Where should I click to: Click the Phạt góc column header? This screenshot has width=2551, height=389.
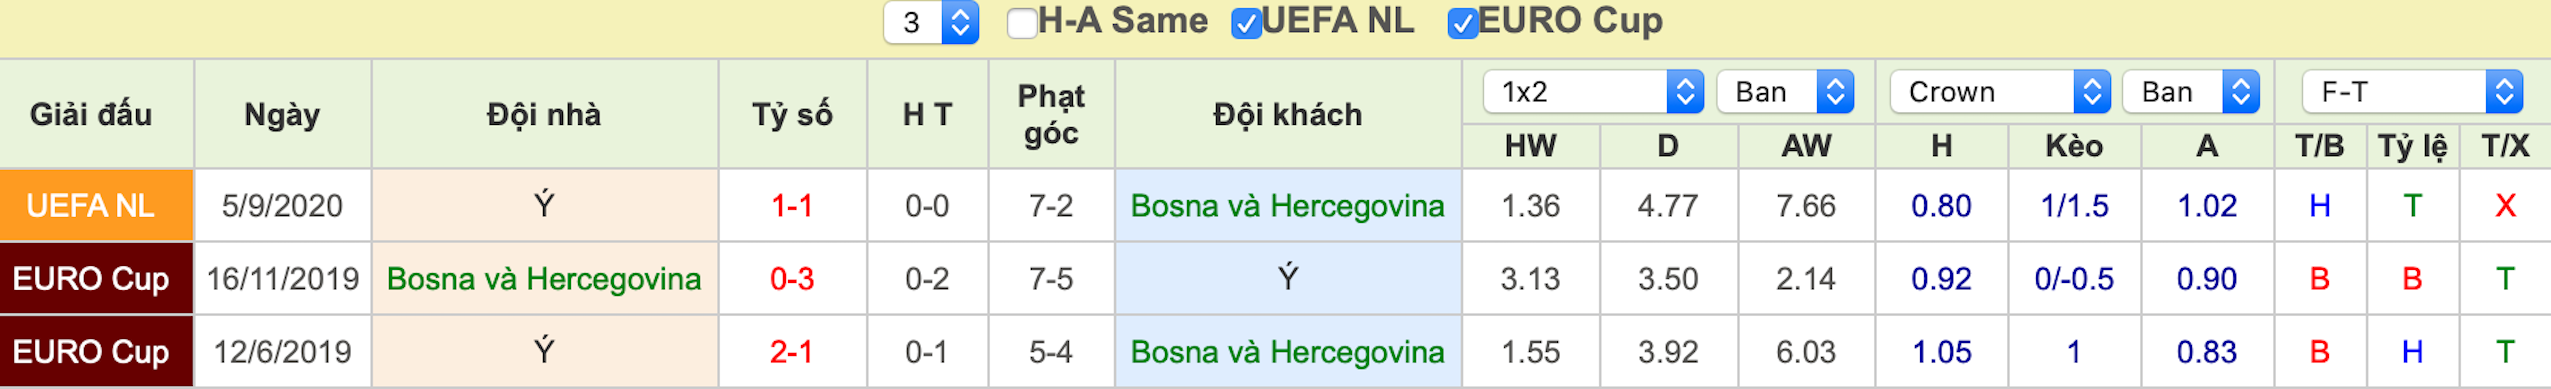coord(1051,114)
